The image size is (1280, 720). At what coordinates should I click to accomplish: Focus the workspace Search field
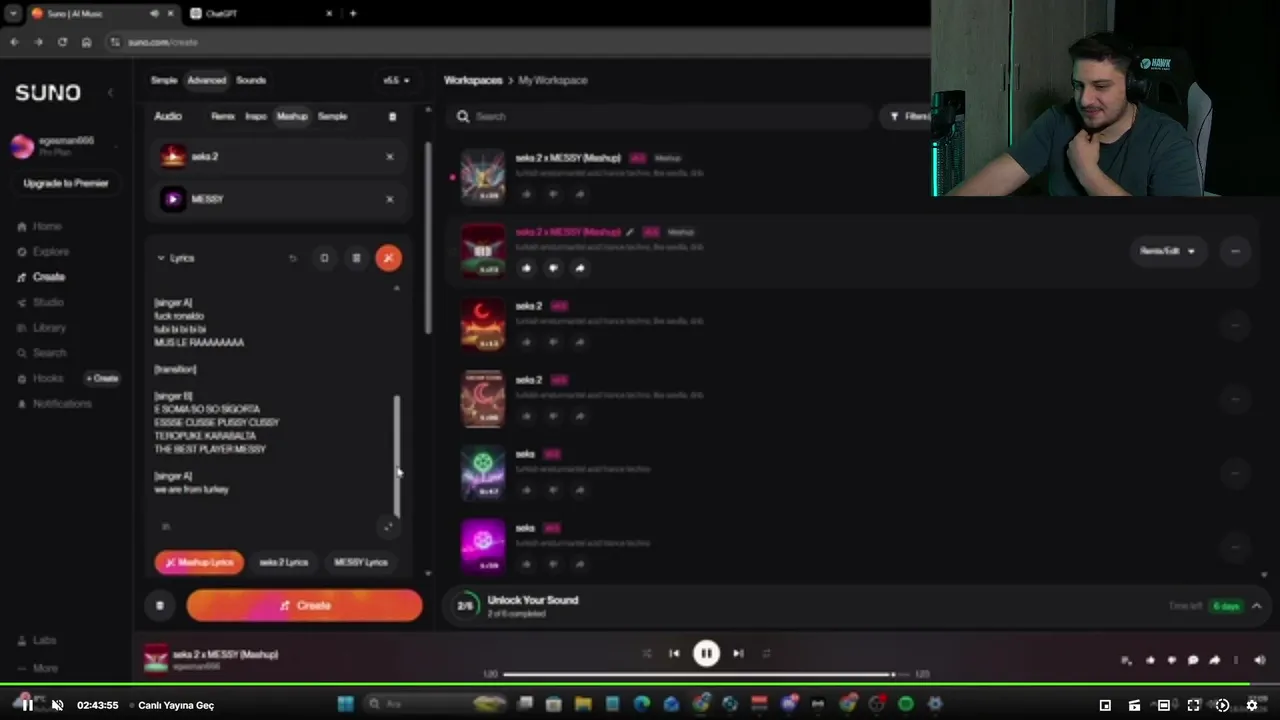pyautogui.click(x=660, y=116)
